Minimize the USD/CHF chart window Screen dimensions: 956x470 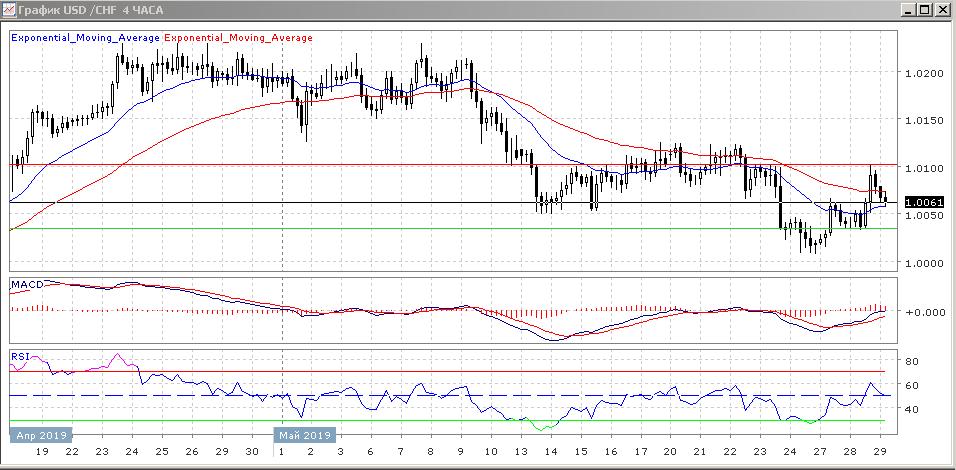907,10
